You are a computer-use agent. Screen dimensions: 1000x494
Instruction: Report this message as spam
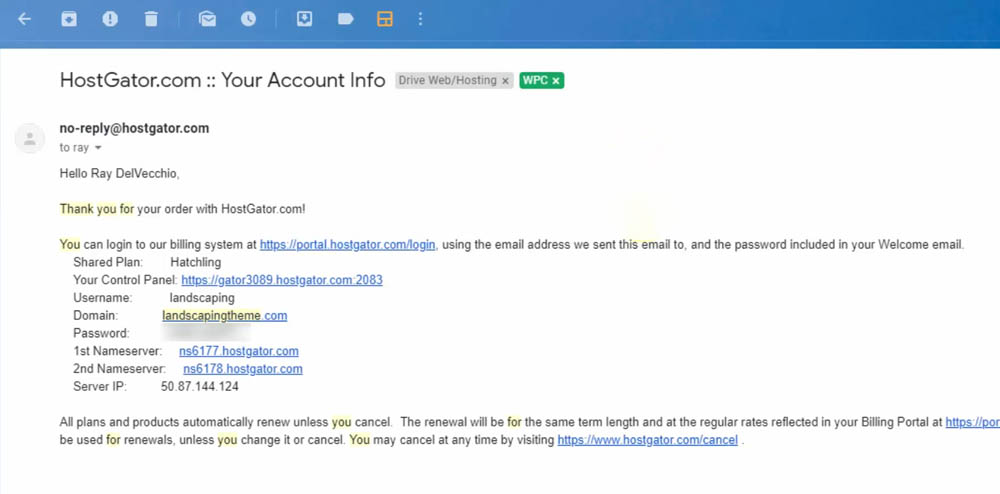coord(110,19)
